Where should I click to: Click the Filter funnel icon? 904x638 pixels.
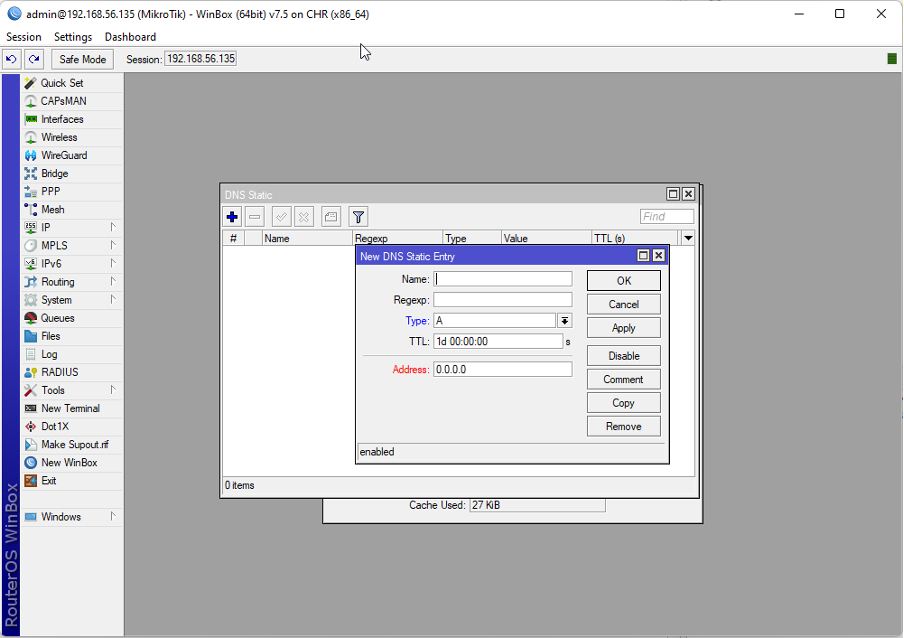pyautogui.click(x=358, y=216)
